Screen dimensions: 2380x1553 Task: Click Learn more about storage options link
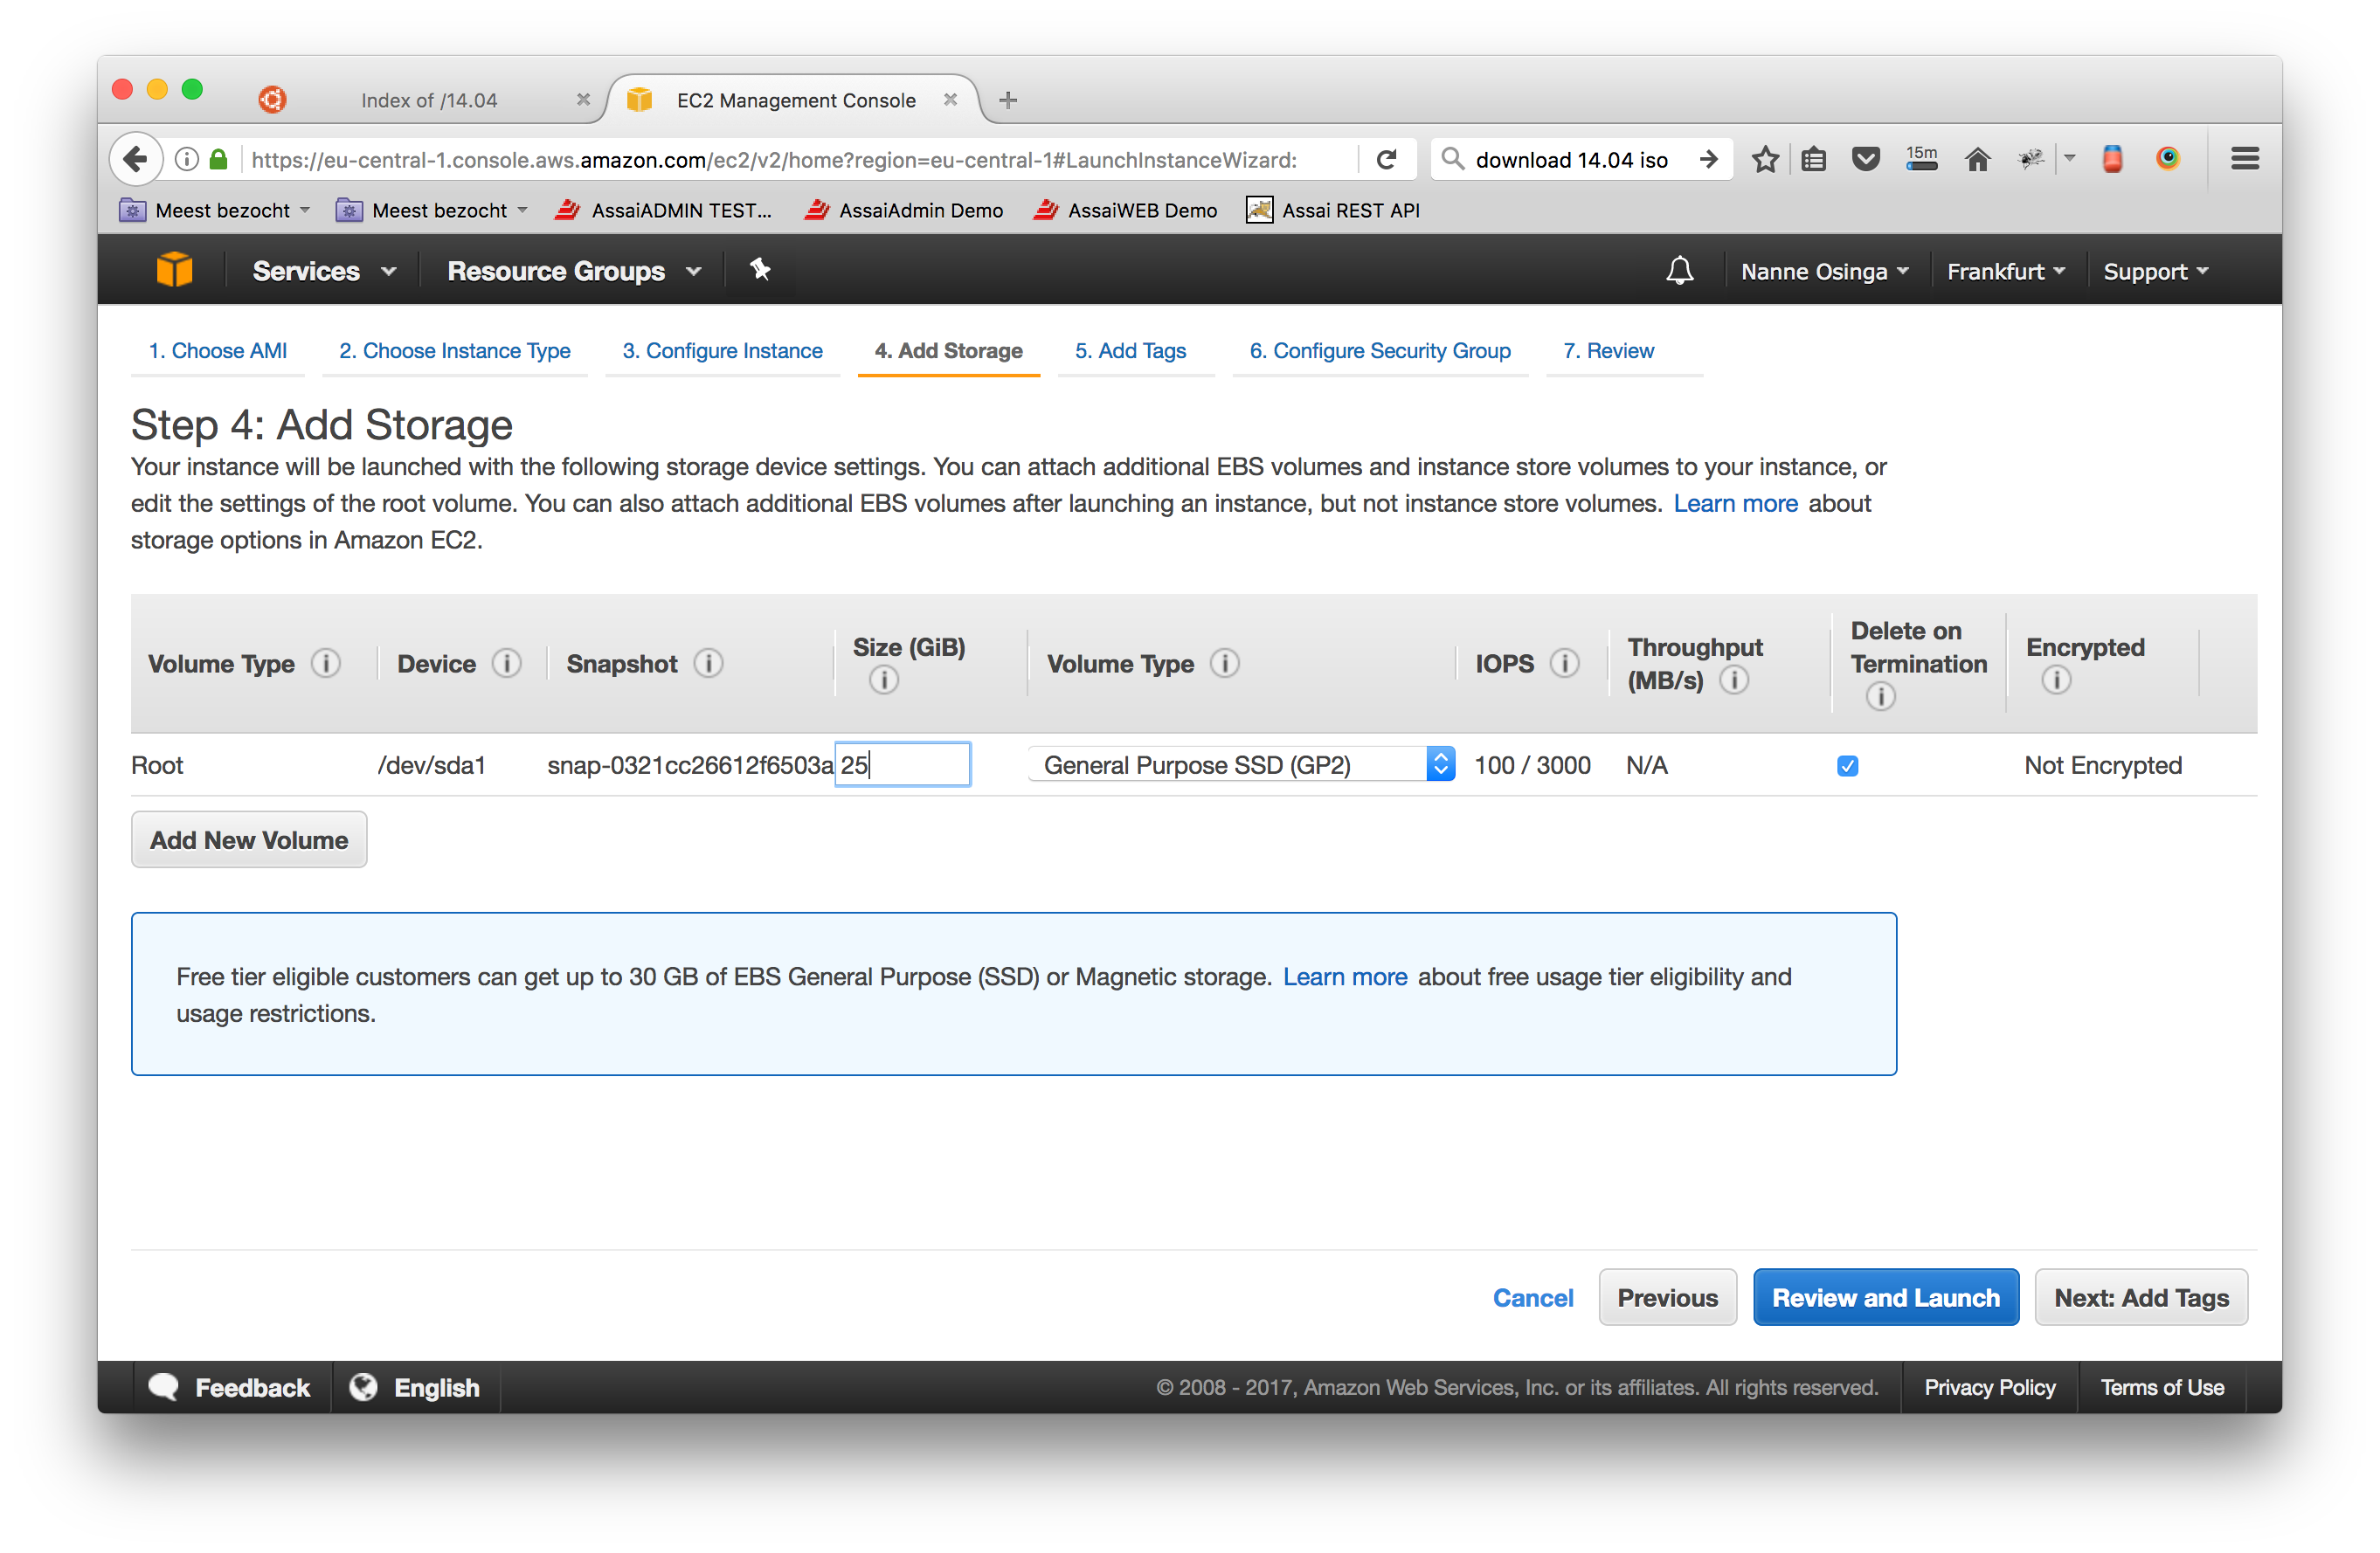1736,504
